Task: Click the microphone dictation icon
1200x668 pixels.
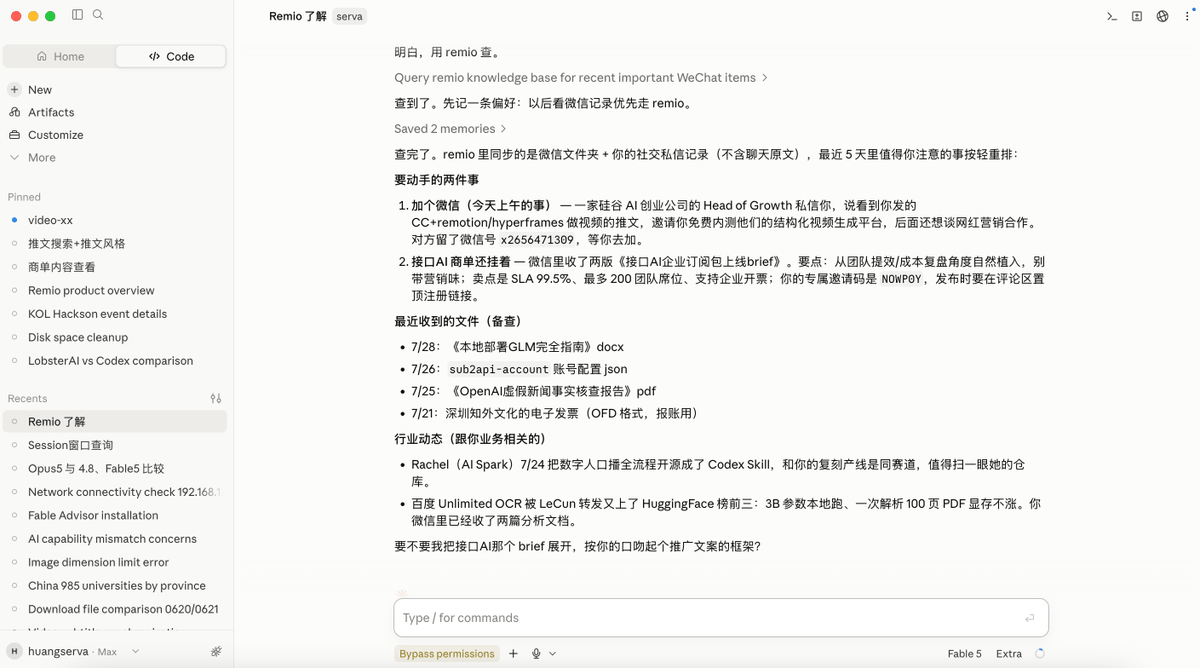Action: point(536,654)
